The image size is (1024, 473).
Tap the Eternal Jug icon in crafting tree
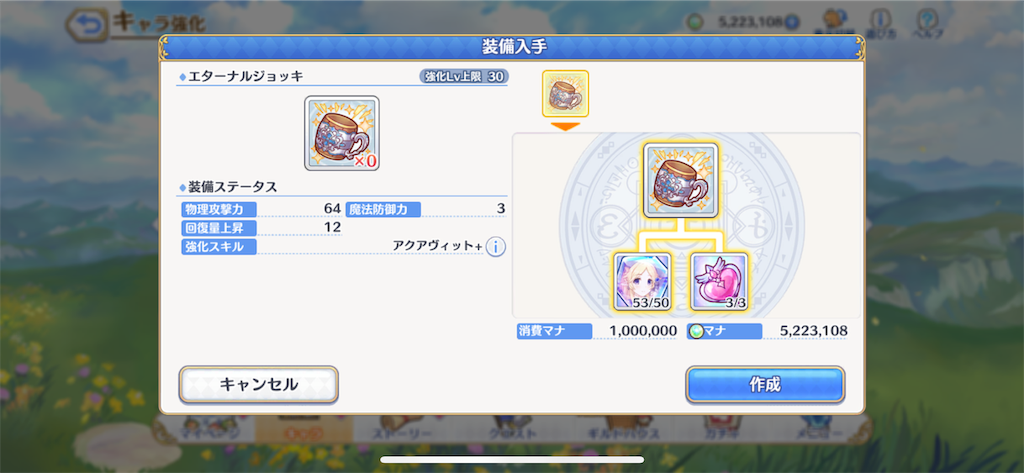click(680, 181)
